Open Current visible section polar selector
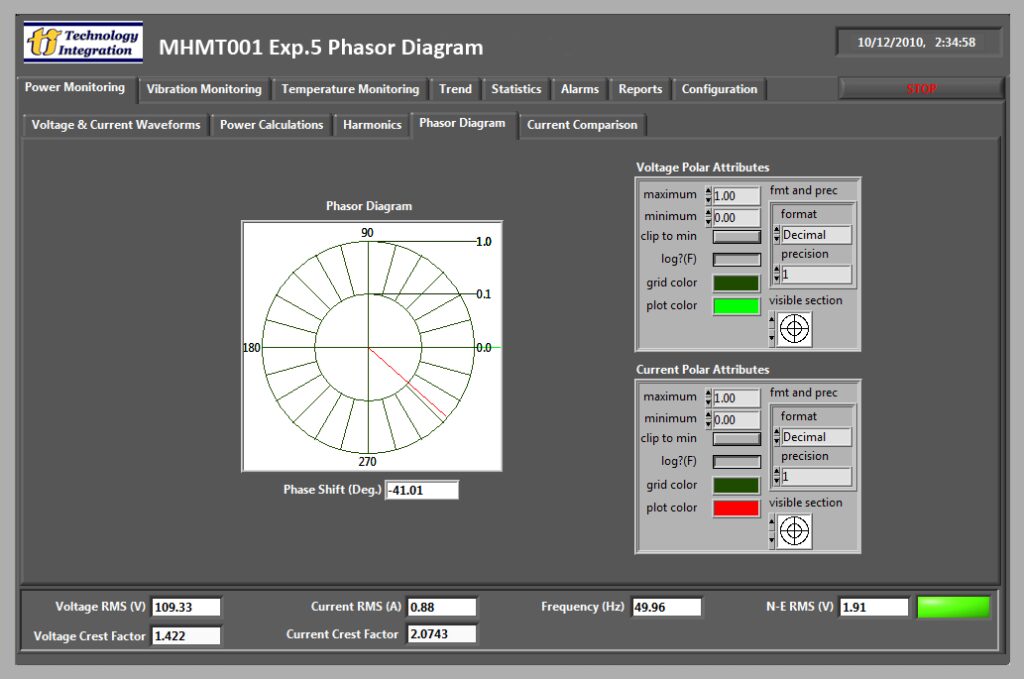Viewport: 1024px width, 679px height. pos(794,531)
